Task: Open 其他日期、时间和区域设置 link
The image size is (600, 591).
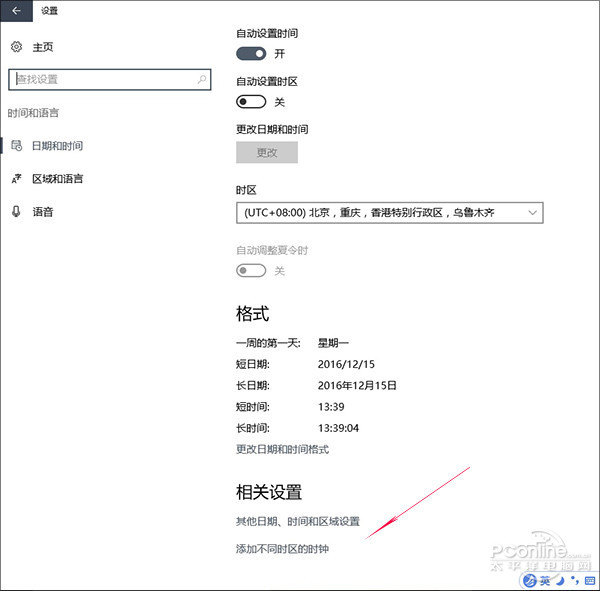Action: point(298,521)
